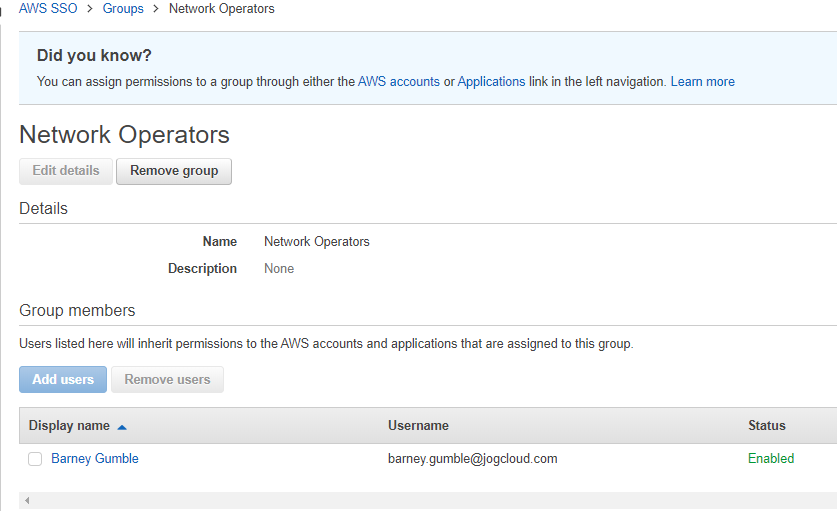Image resolution: width=837 pixels, height=511 pixels.
Task: Select the checkbox next to Barney Gumble
Action: coord(35,459)
